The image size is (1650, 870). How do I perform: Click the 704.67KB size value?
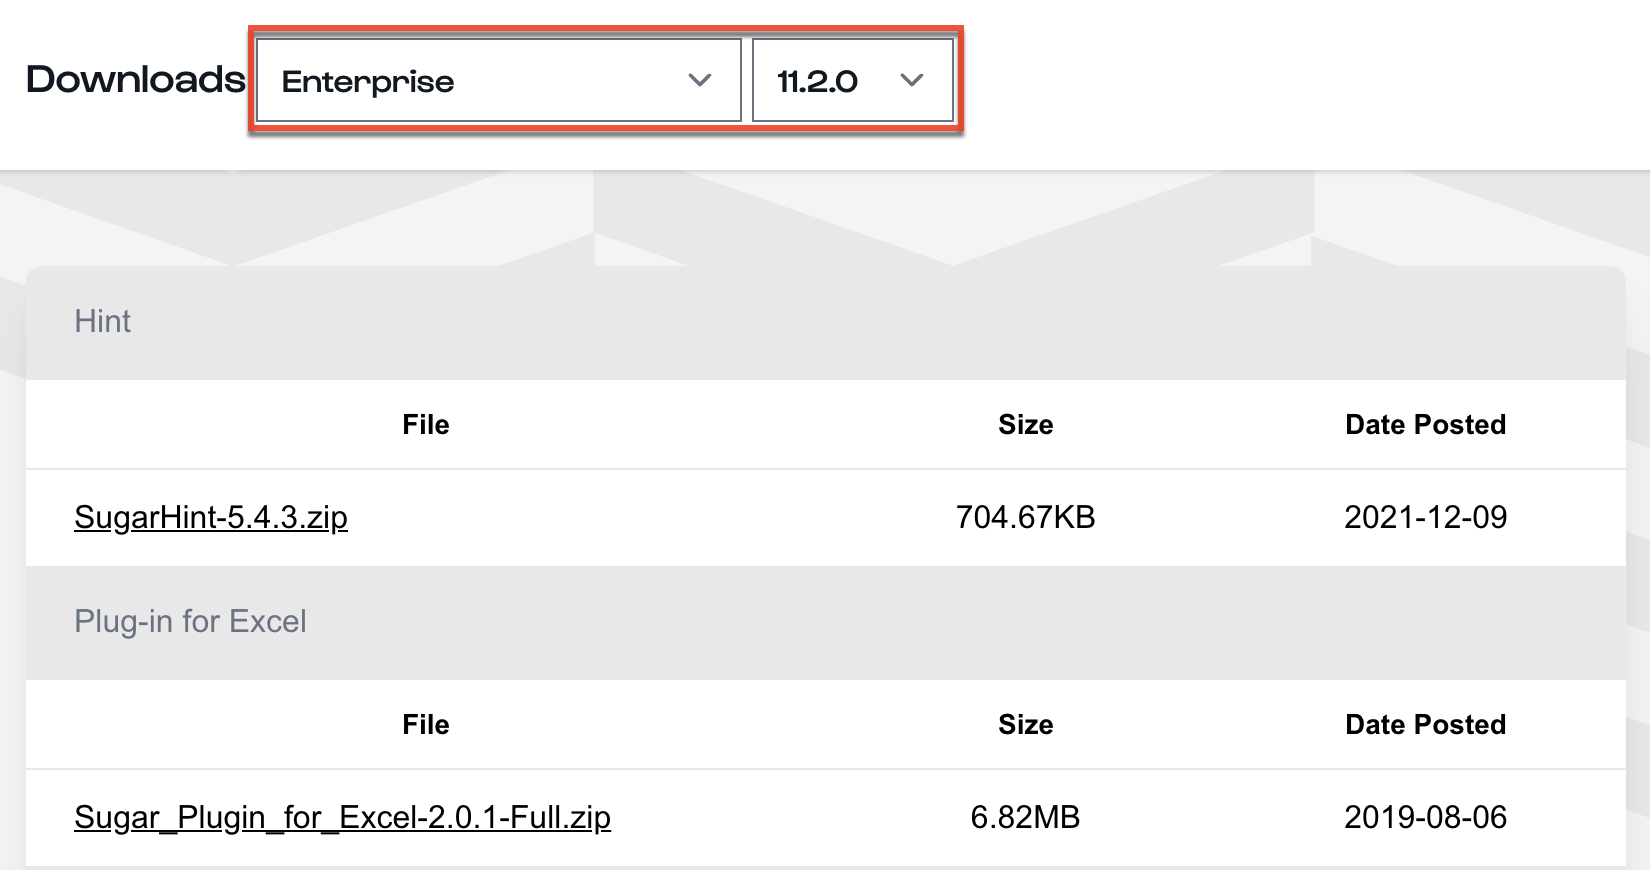pos(1025,517)
